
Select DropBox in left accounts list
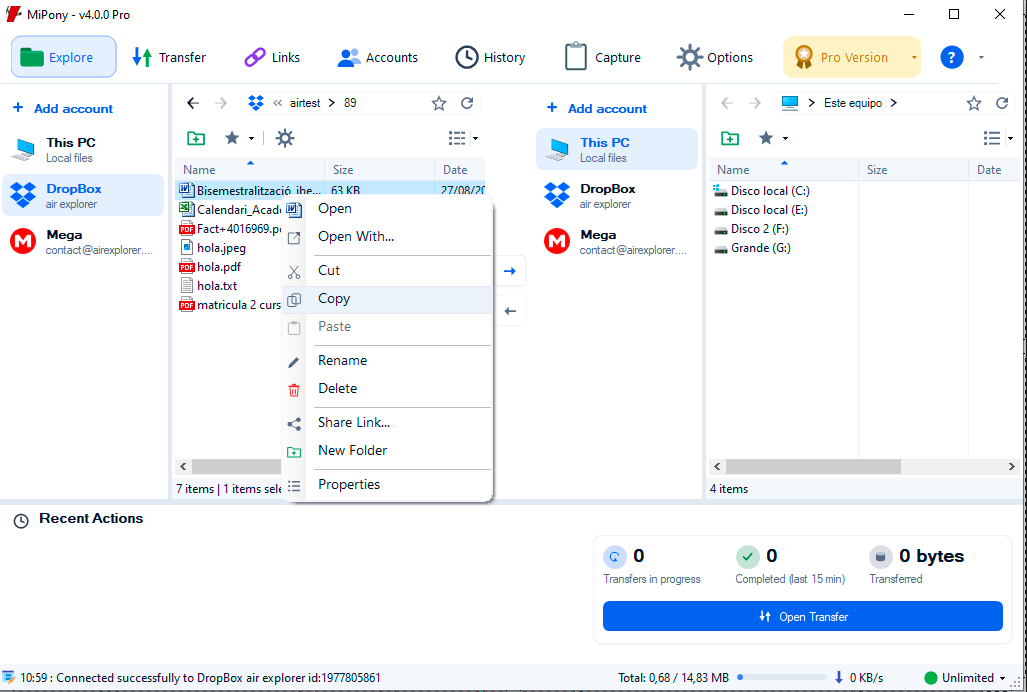(x=83, y=195)
